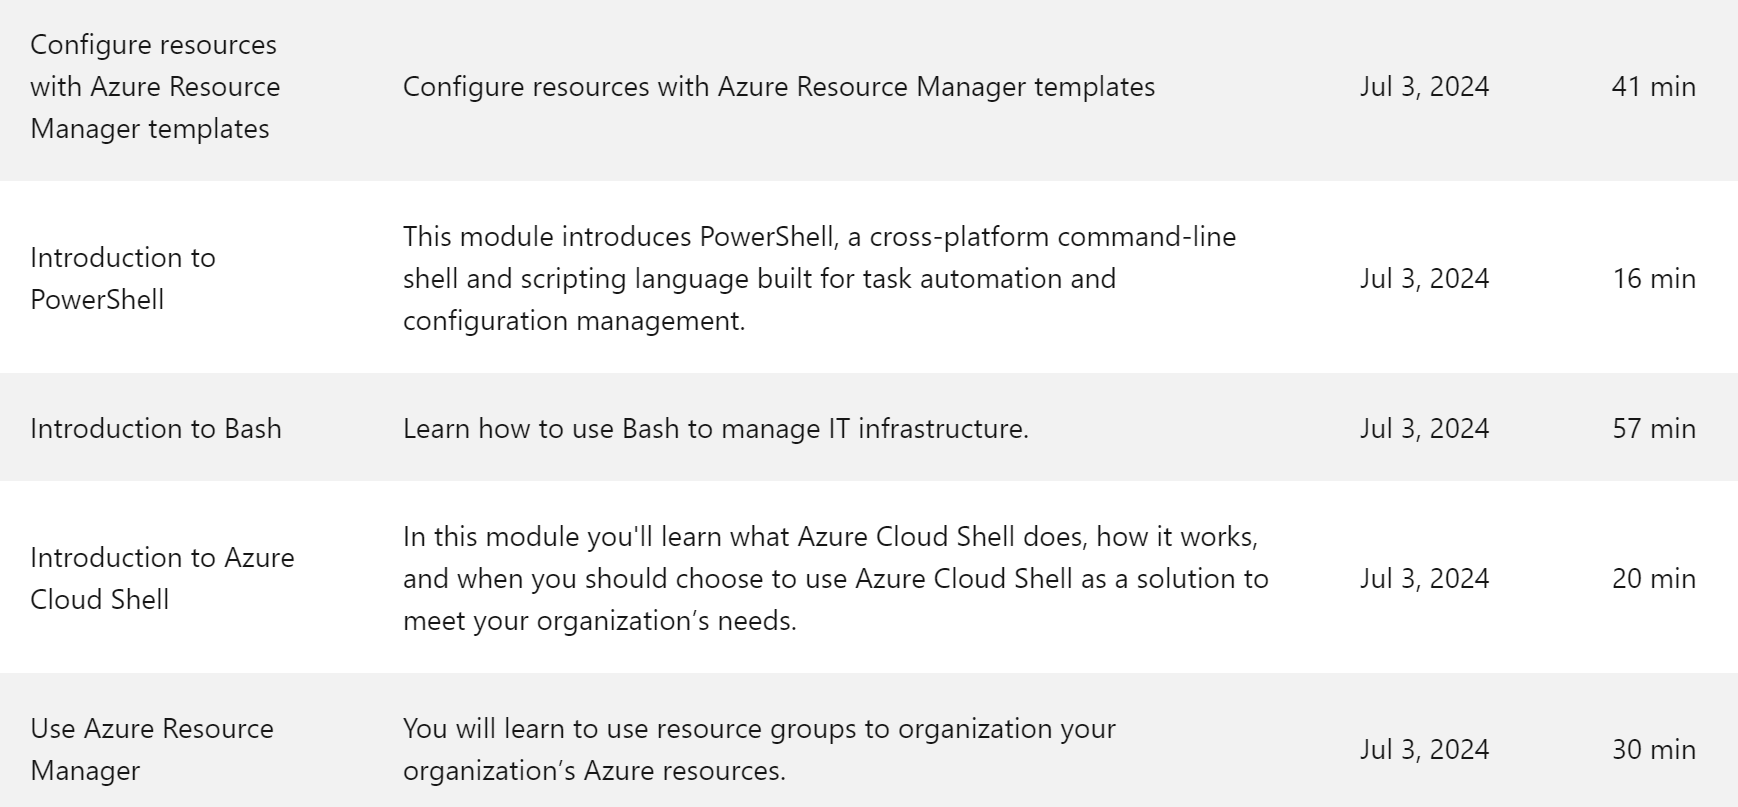Click the Bash description about IT infrastructure
The width and height of the screenshot is (1738, 807).
716,429
